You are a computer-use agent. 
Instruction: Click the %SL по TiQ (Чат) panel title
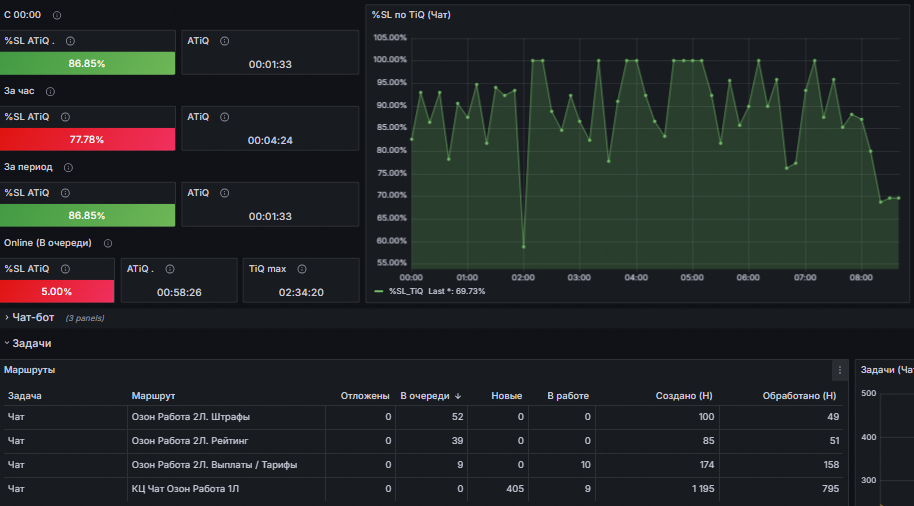[x=411, y=15]
